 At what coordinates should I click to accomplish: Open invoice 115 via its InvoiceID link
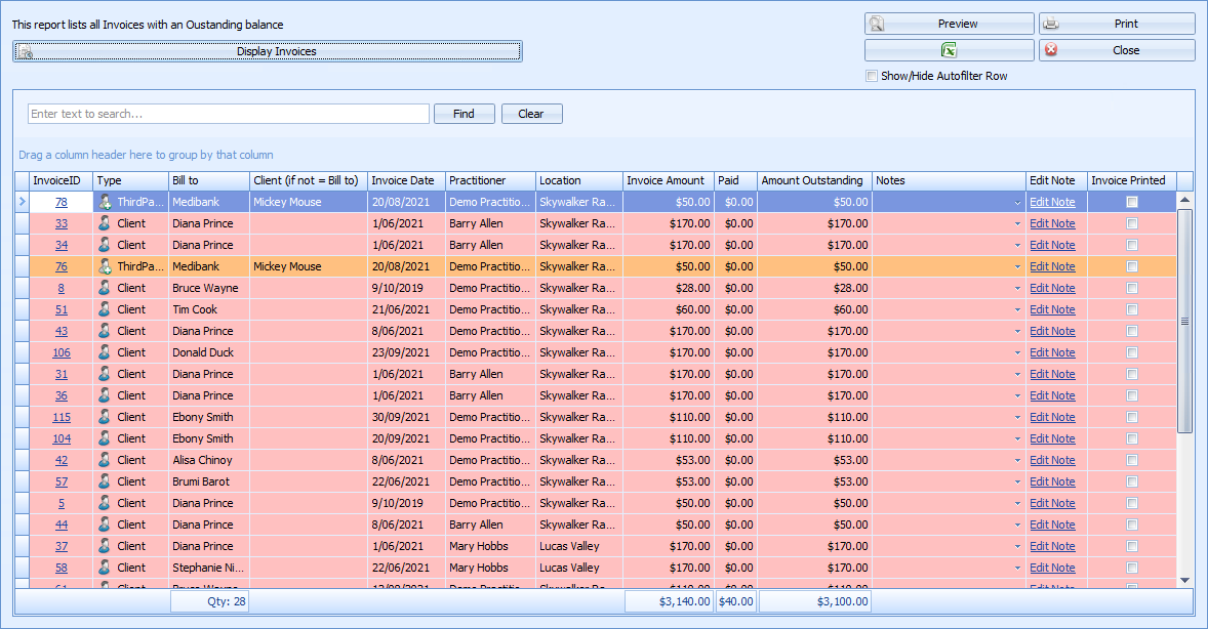coord(61,417)
